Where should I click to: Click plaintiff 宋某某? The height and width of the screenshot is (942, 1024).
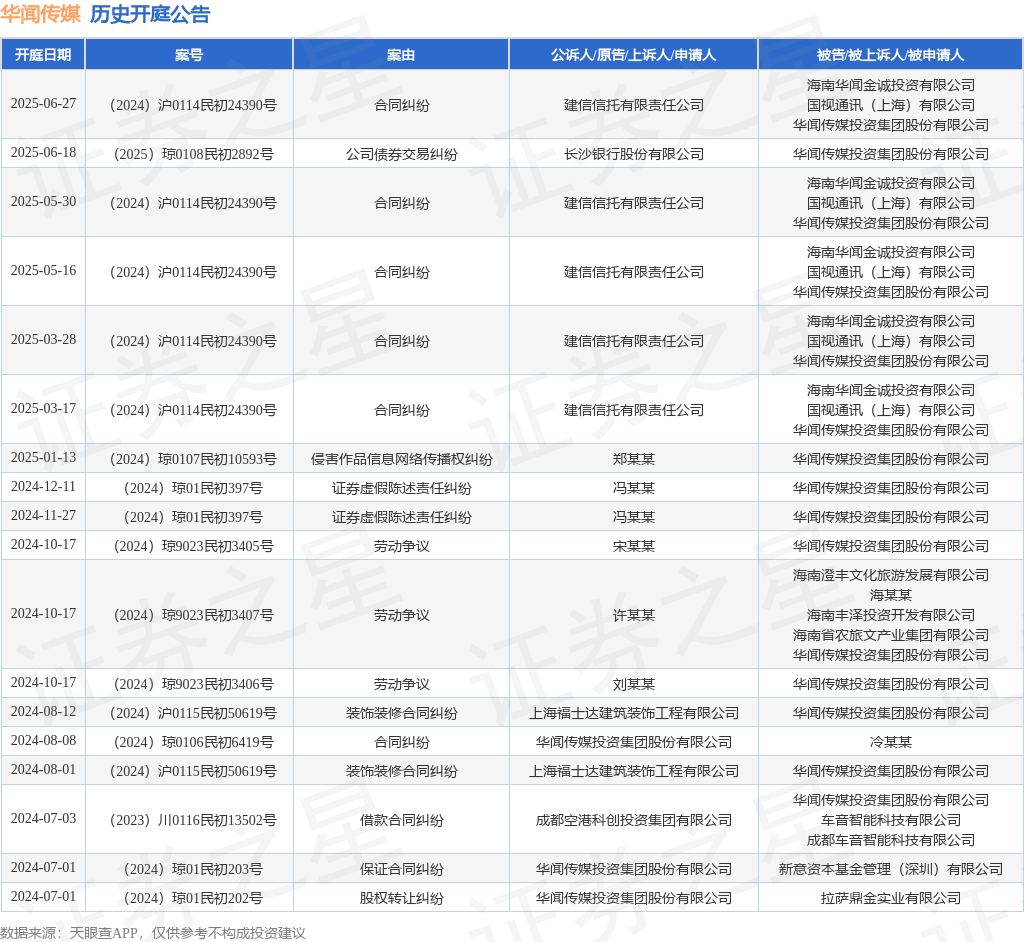(x=633, y=546)
